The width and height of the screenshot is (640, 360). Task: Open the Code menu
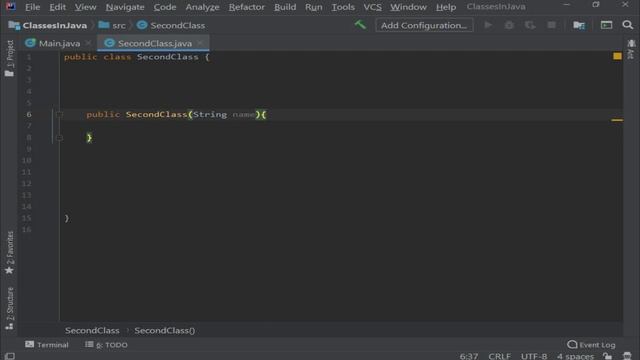pyautogui.click(x=165, y=7)
